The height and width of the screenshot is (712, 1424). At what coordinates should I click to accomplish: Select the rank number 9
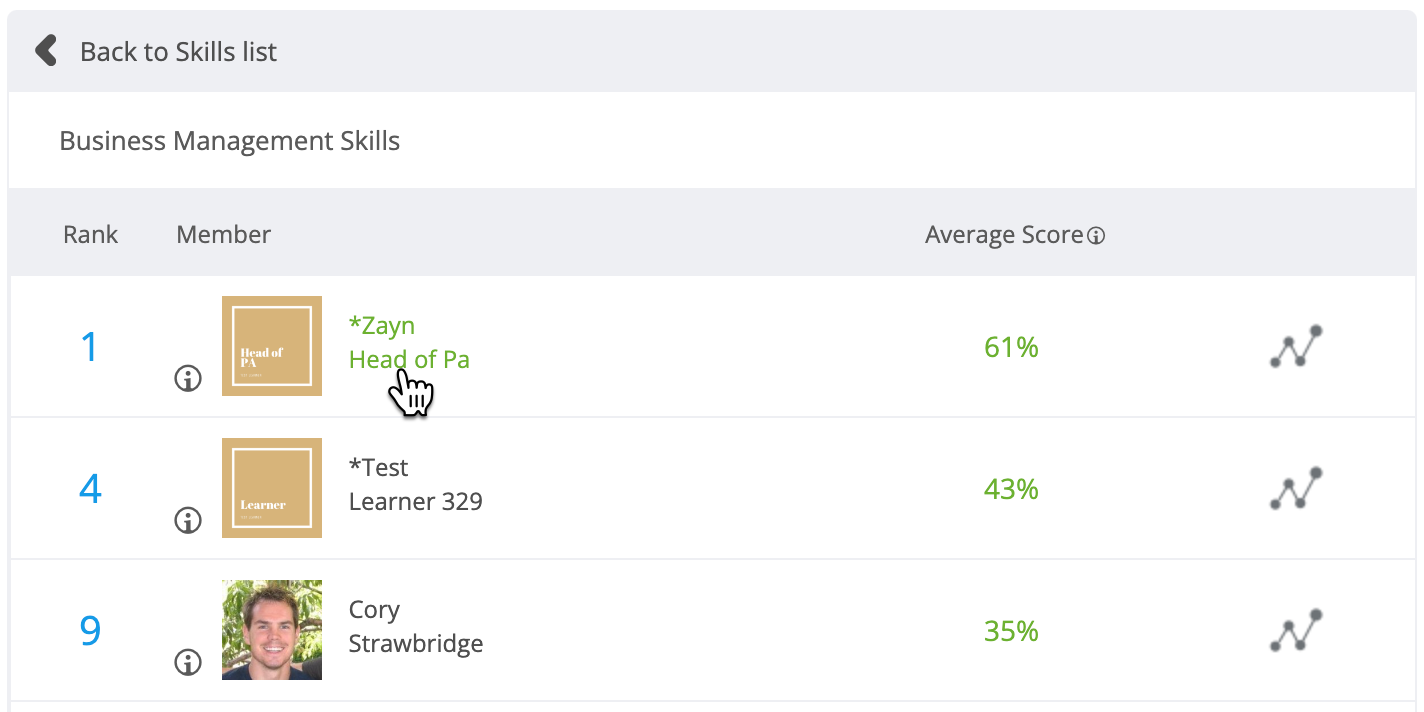point(90,631)
